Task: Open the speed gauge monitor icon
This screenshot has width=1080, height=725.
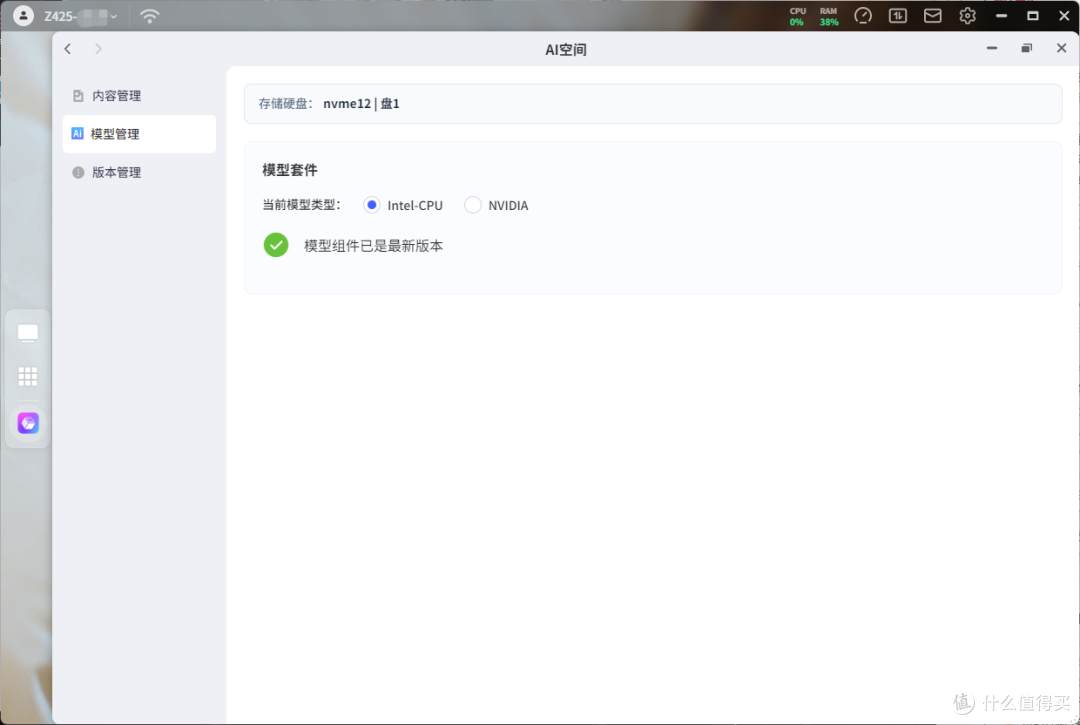Action: (863, 16)
